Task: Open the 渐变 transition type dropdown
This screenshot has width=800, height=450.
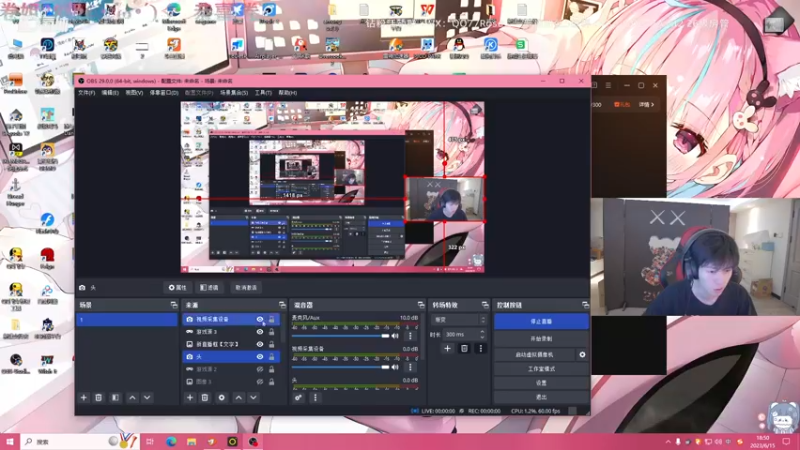Action: click(459, 320)
